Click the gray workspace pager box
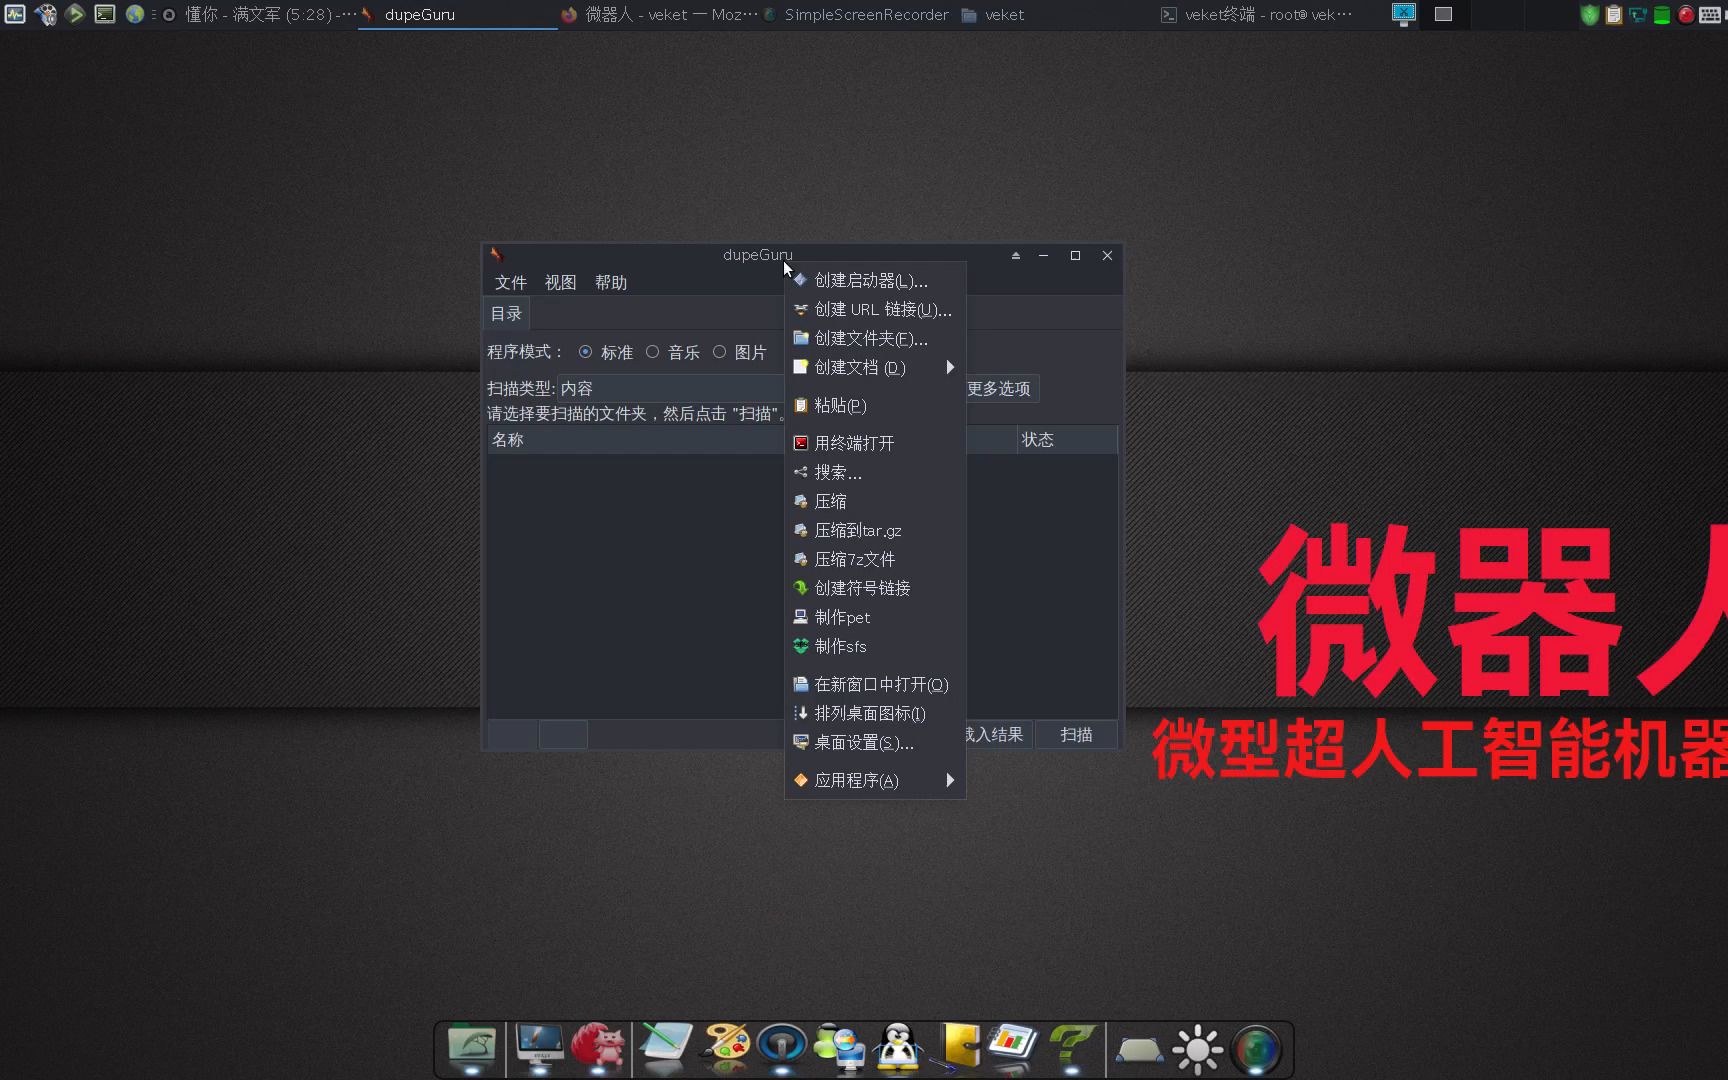Screen dimensions: 1728x1080 (1443, 14)
